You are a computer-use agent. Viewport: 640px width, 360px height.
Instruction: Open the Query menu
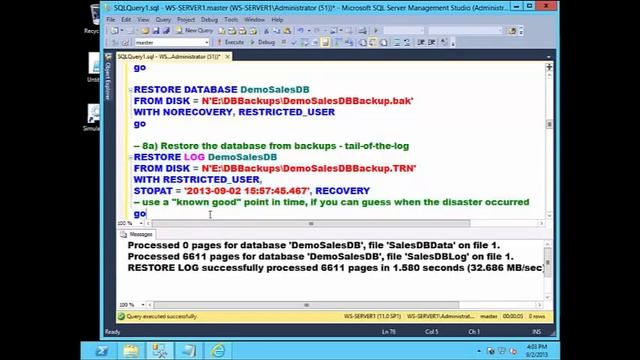[x=163, y=19]
